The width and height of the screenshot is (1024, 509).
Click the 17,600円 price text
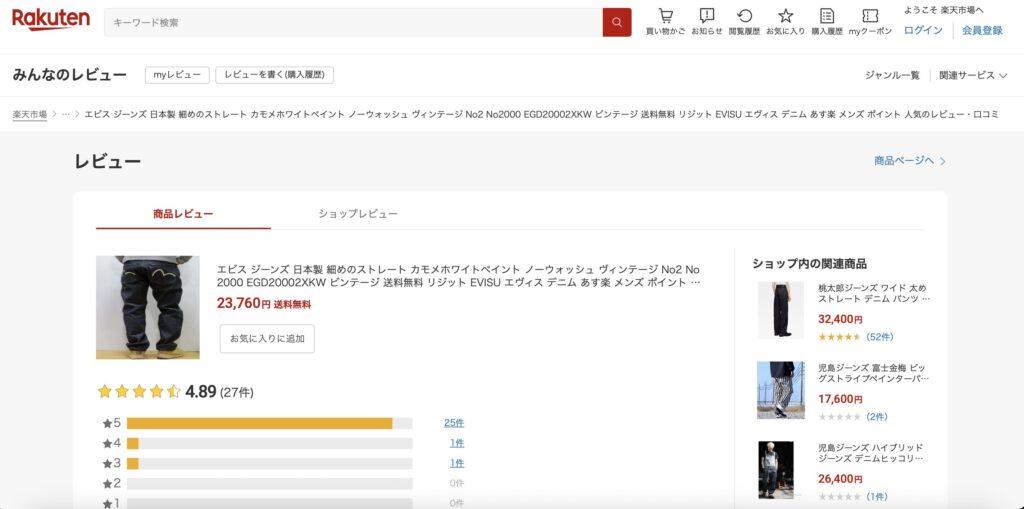pos(840,399)
